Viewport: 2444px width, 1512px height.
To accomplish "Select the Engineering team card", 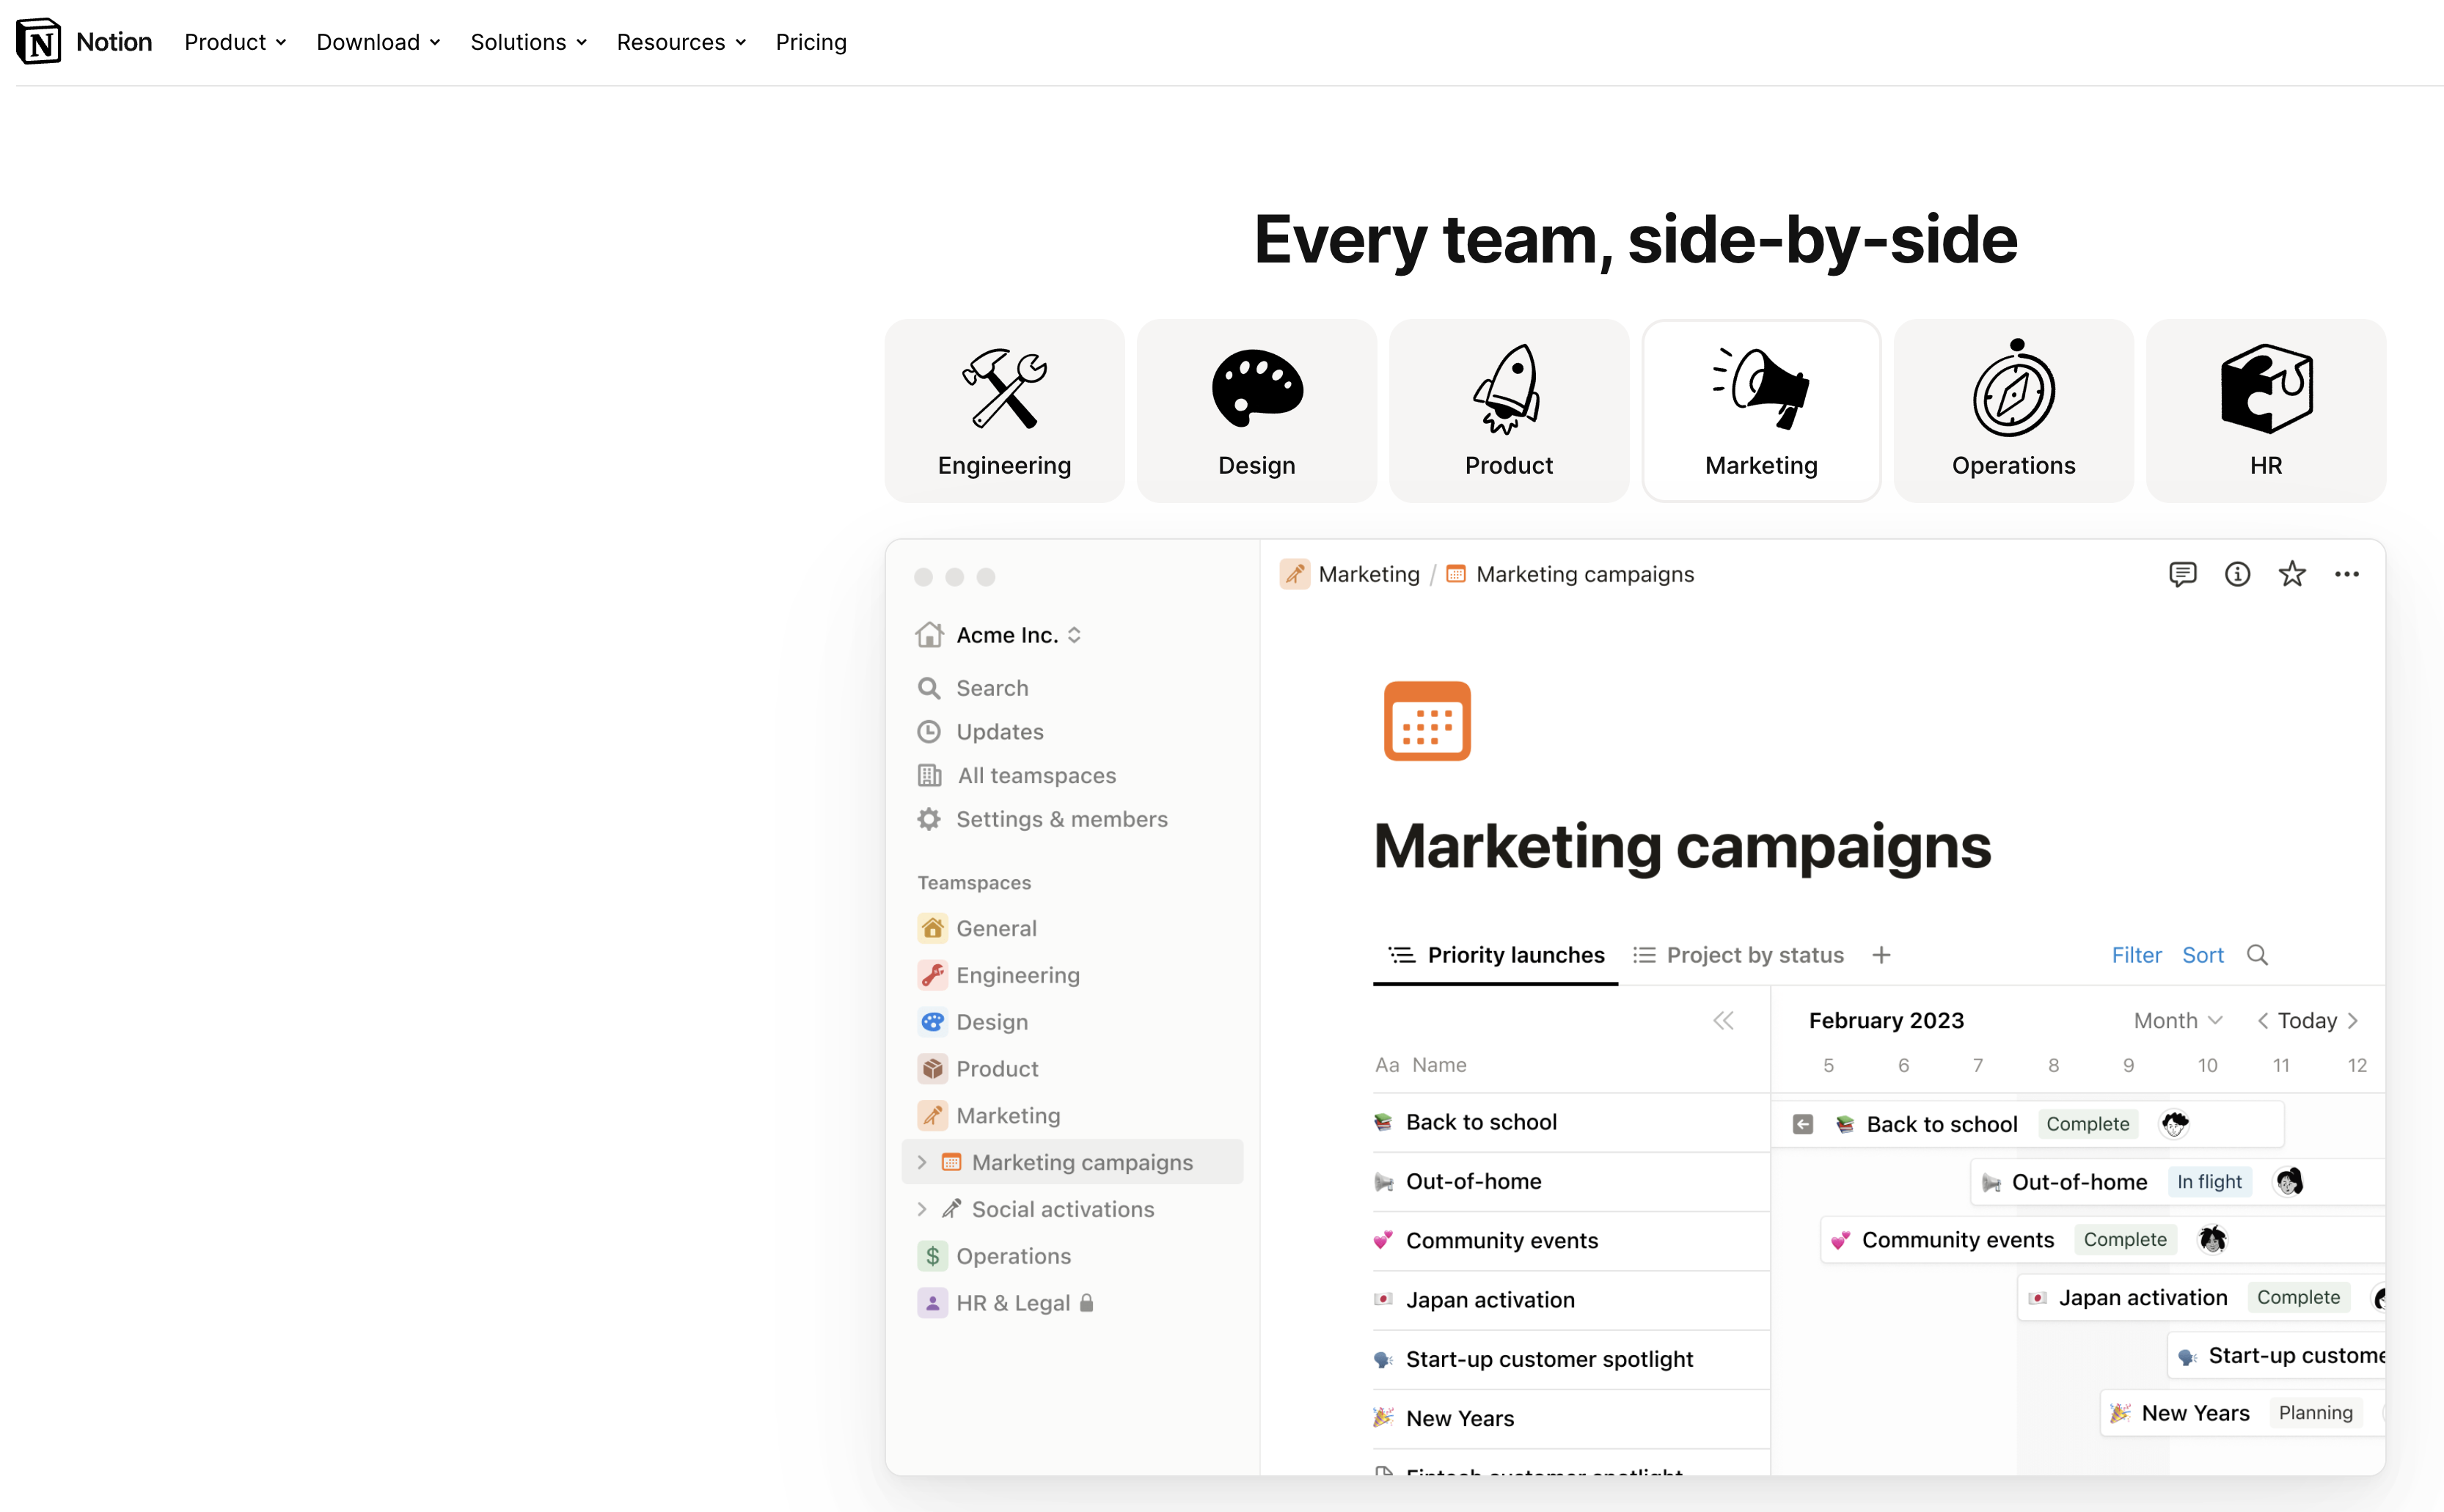I will 1004,411.
